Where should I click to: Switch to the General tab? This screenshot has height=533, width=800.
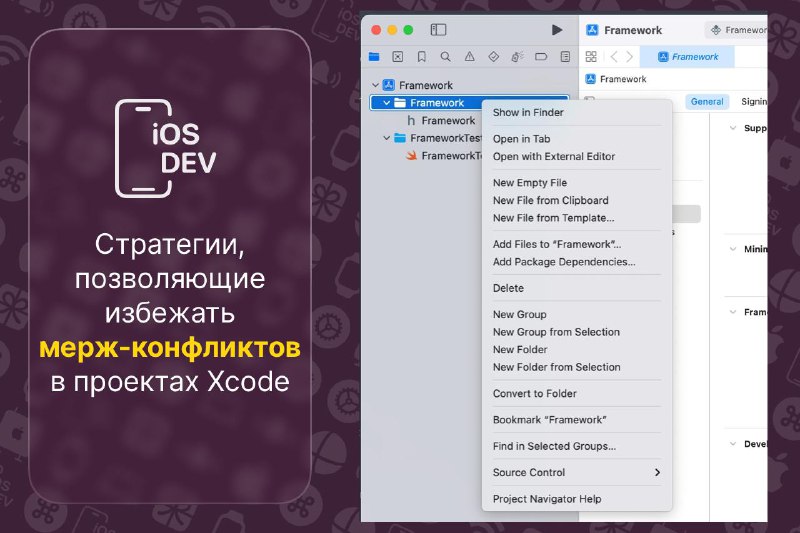pos(707,101)
